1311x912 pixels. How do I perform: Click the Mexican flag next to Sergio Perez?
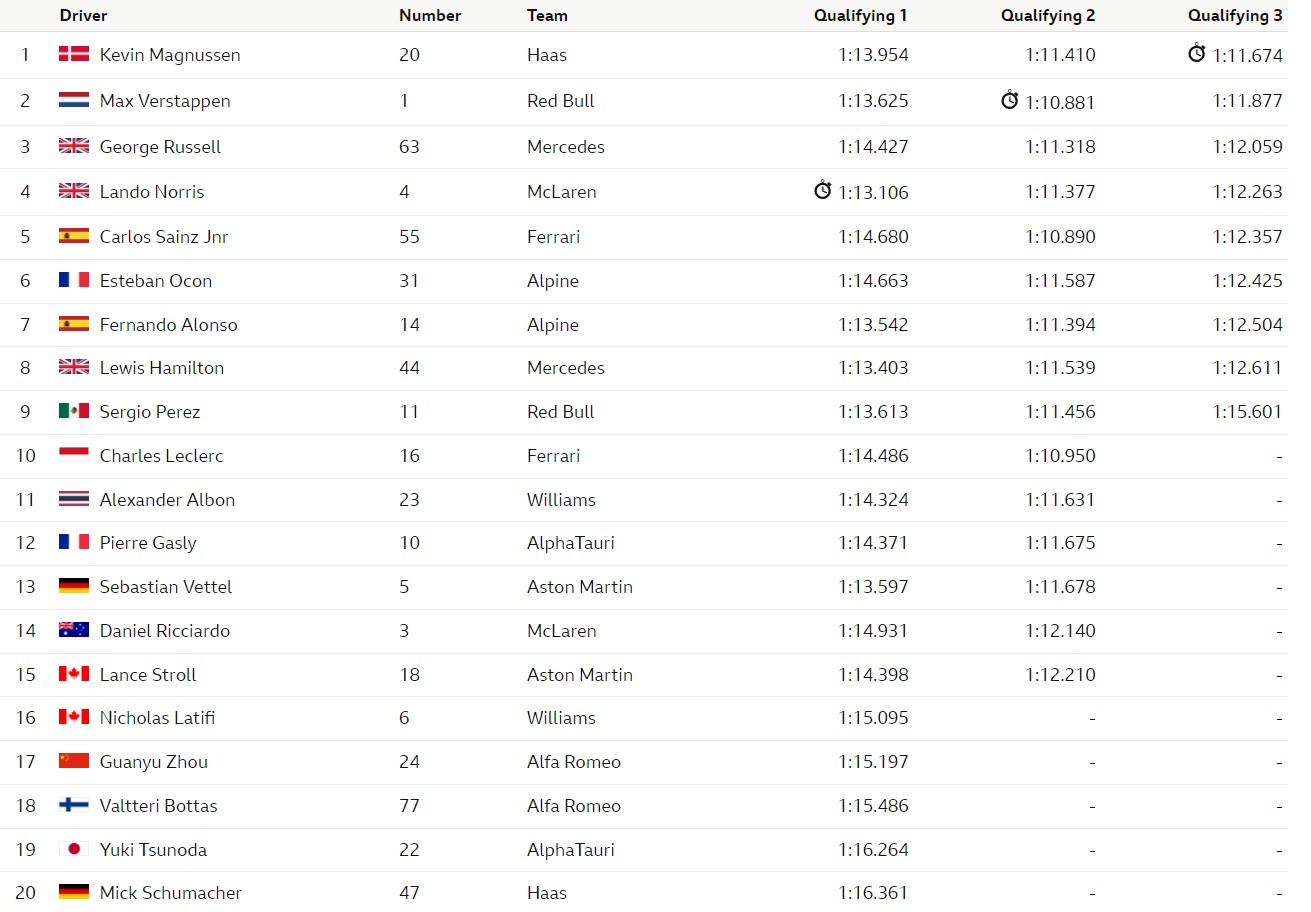click(74, 411)
